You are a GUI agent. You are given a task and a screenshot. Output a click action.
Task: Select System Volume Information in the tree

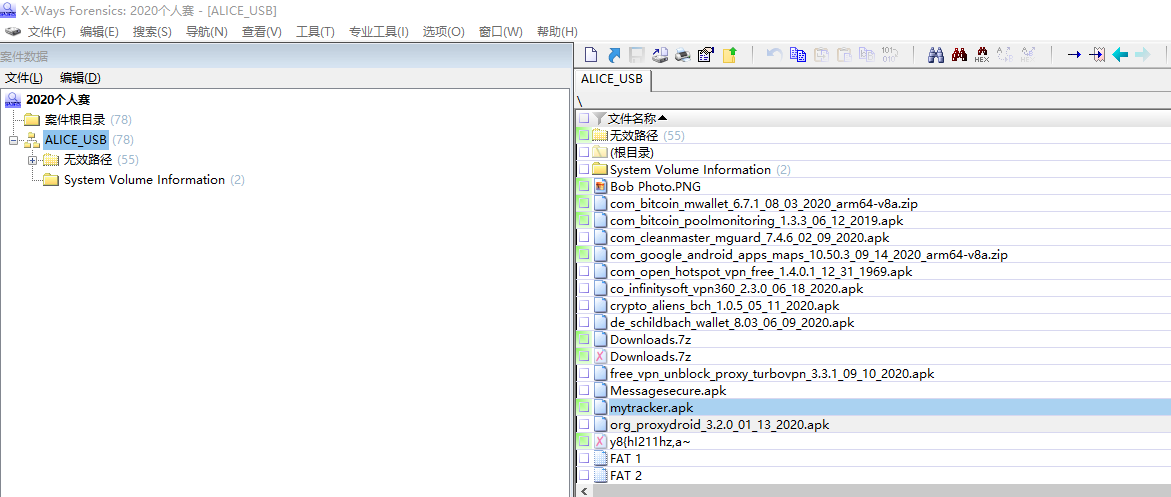[144, 180]
